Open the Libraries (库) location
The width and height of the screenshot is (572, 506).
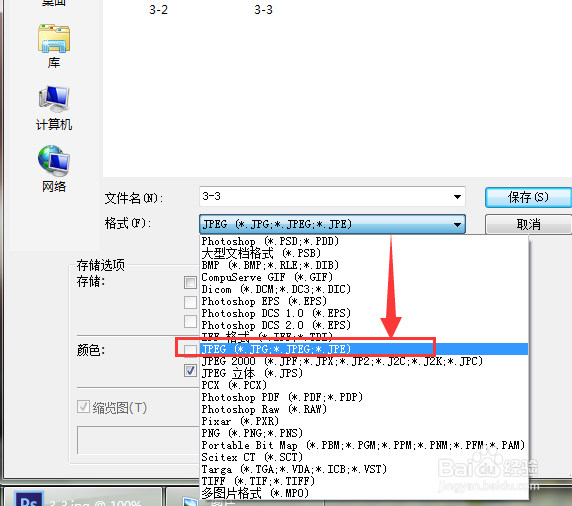point(54,46)
